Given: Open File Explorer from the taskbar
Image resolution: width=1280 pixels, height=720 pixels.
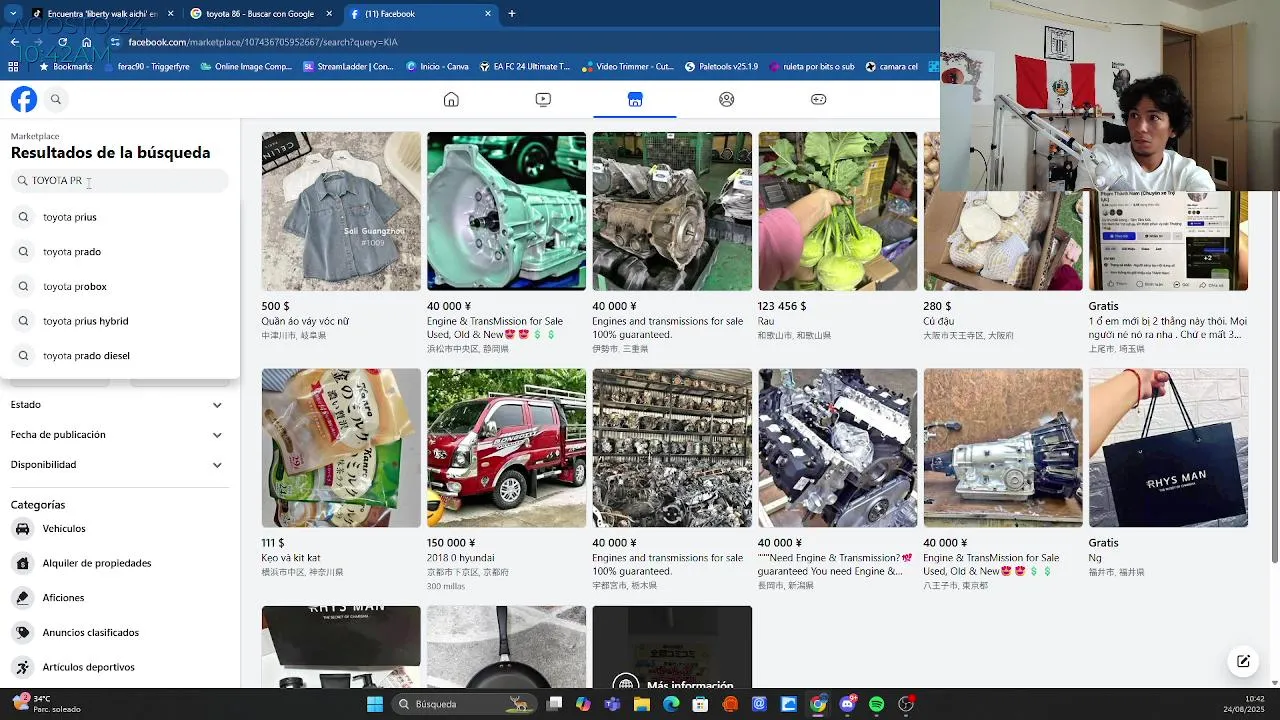Looking at the screenshot, I should click(x=642, y=704).
